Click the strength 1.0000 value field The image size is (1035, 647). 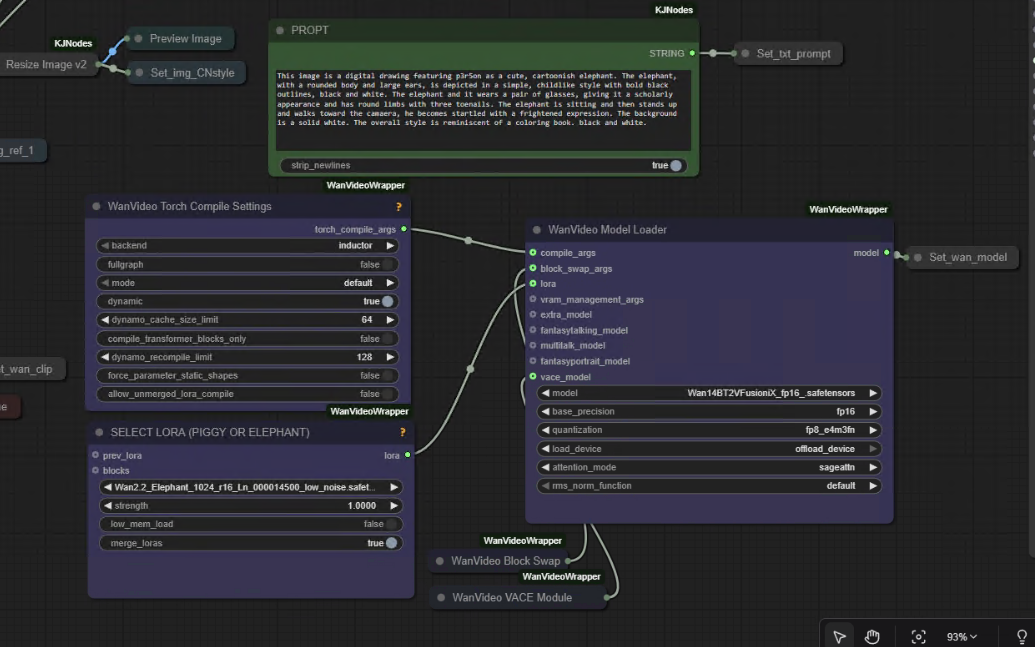[x=362, y=506]
